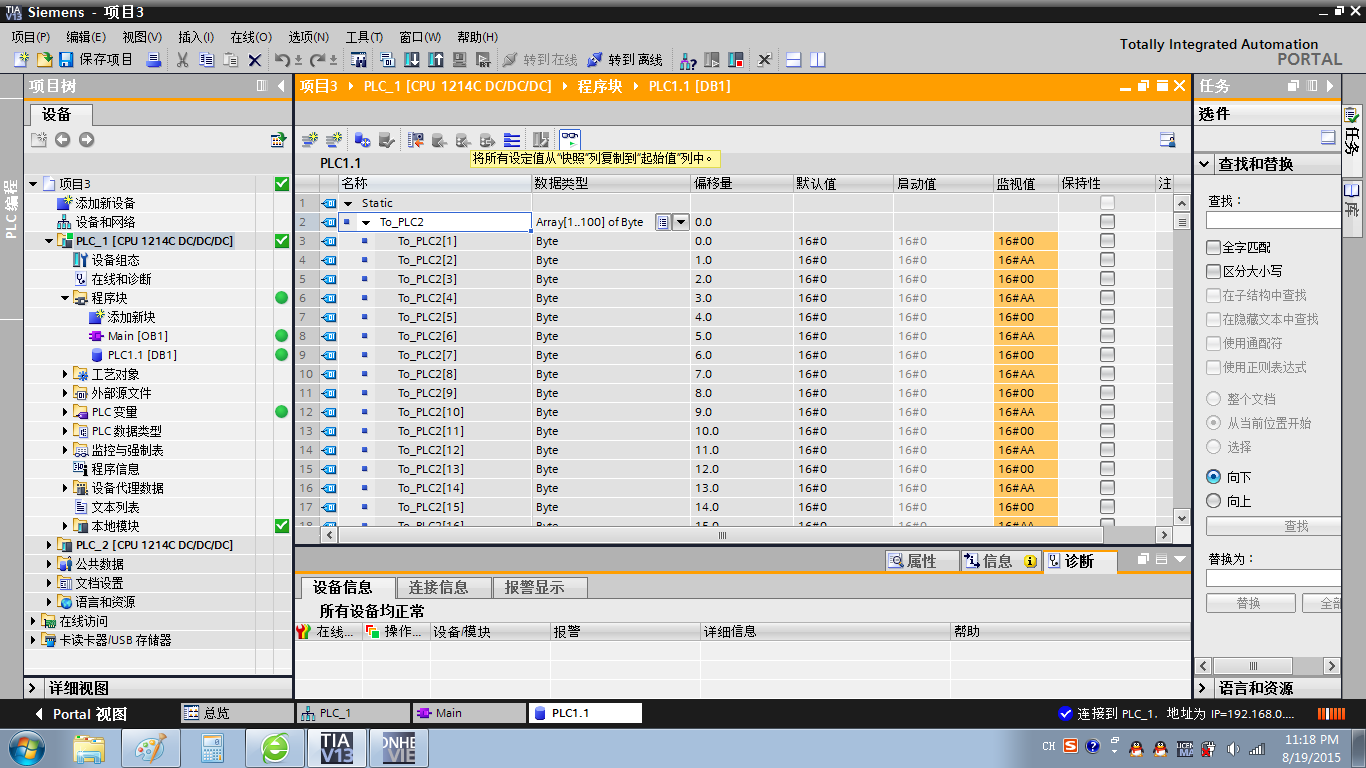Enable the 全字匹配 checkbox
The width and height of the screenshot is (1366, 768).
click(x=1214, y=247)
